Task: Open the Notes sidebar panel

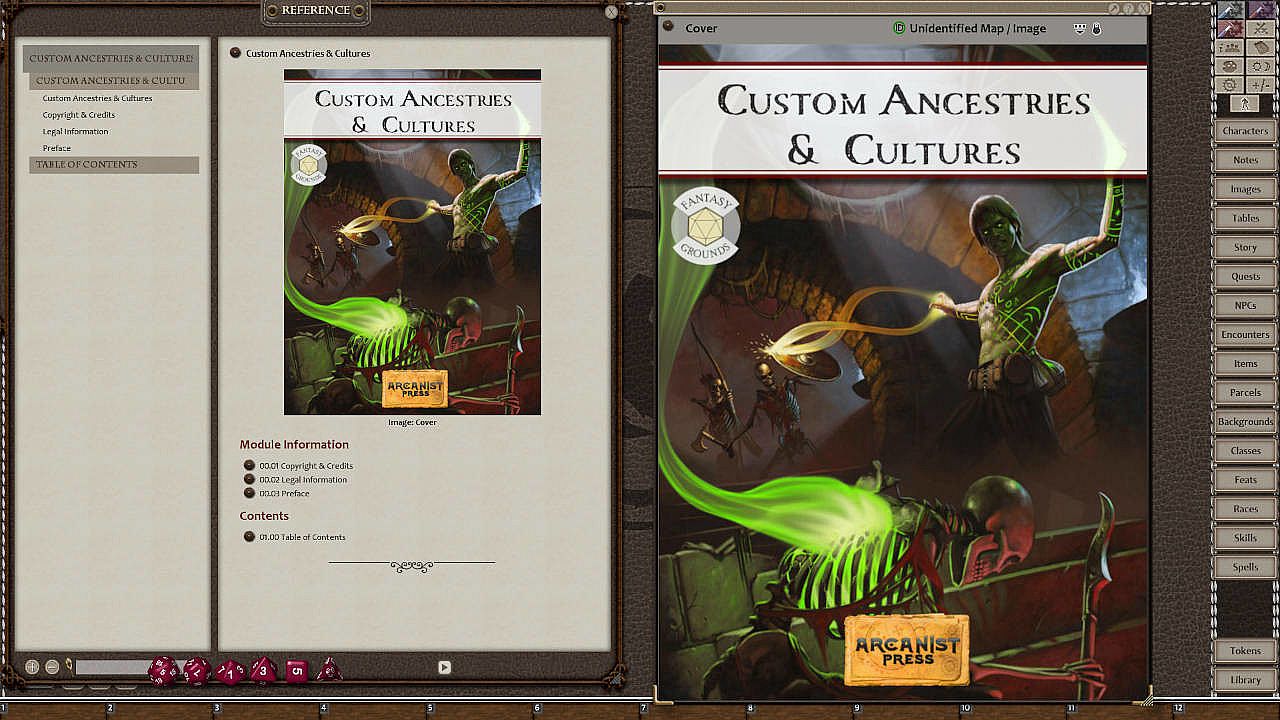Action: [x=1245, y=160]
